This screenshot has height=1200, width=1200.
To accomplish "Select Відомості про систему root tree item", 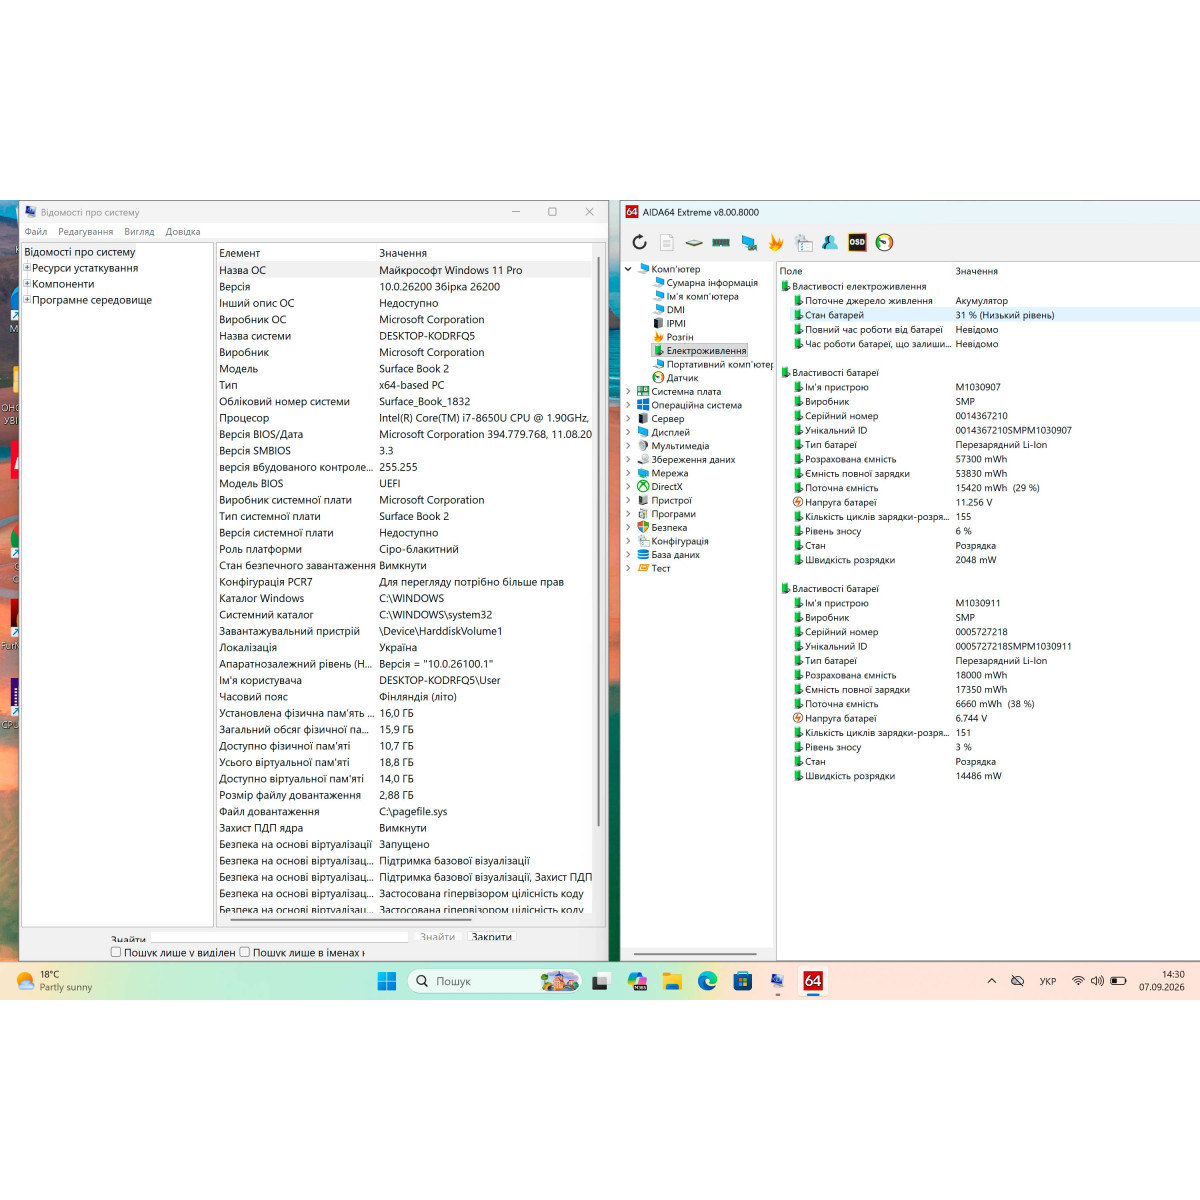I will tap(79, 252).
